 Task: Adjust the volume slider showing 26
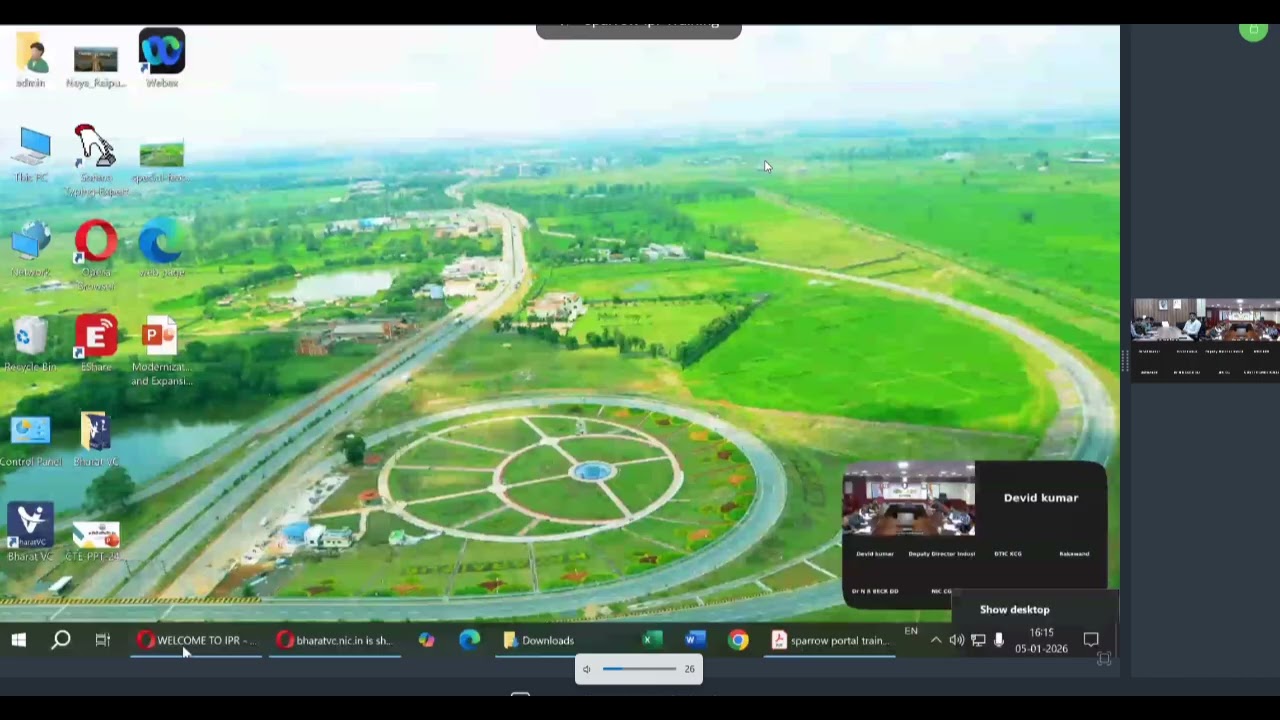point(639,669)
